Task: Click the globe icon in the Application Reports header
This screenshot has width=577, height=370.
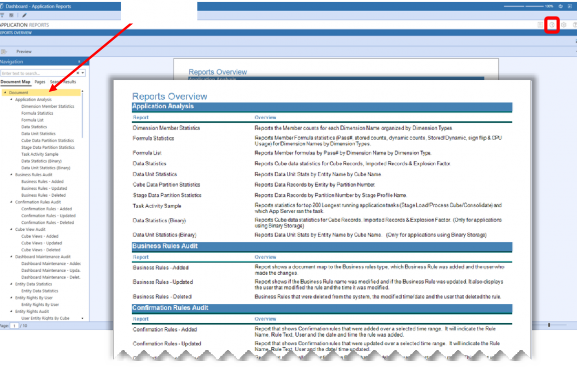Action: tap(552, 25)
